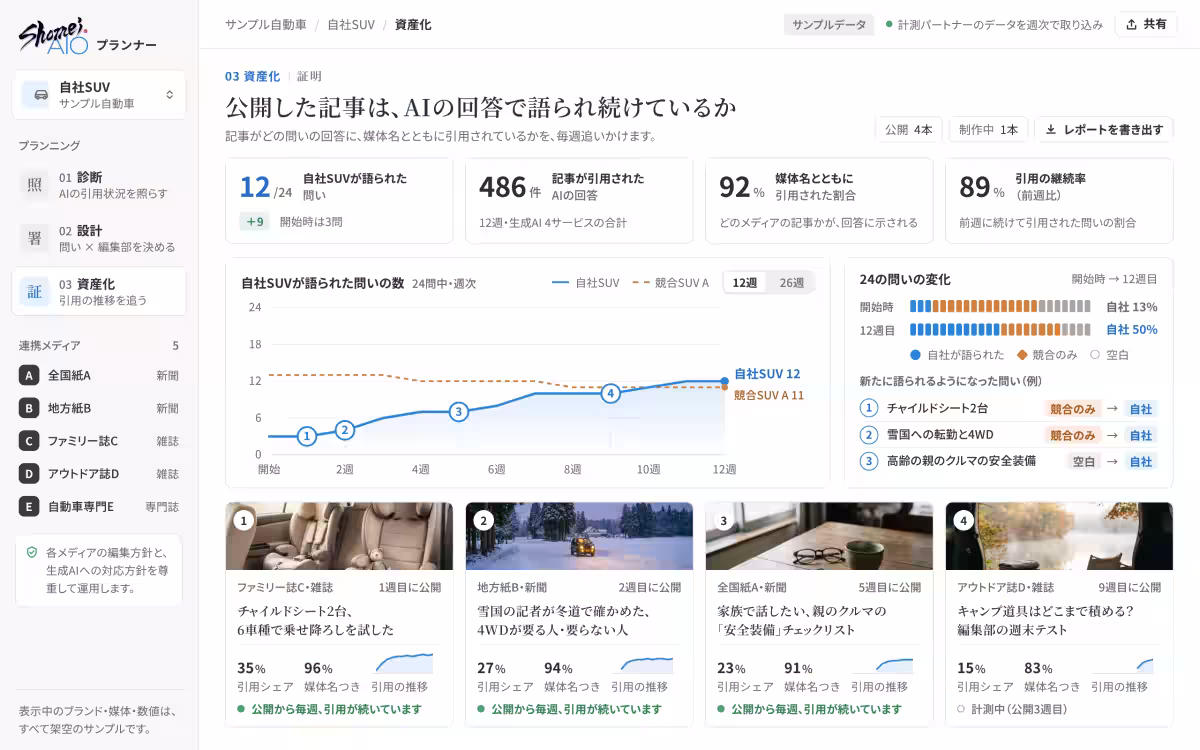Screen dimensions: 1200x750
Task: Open the 01 診断 planning step
Action: (x=99, y=185)
